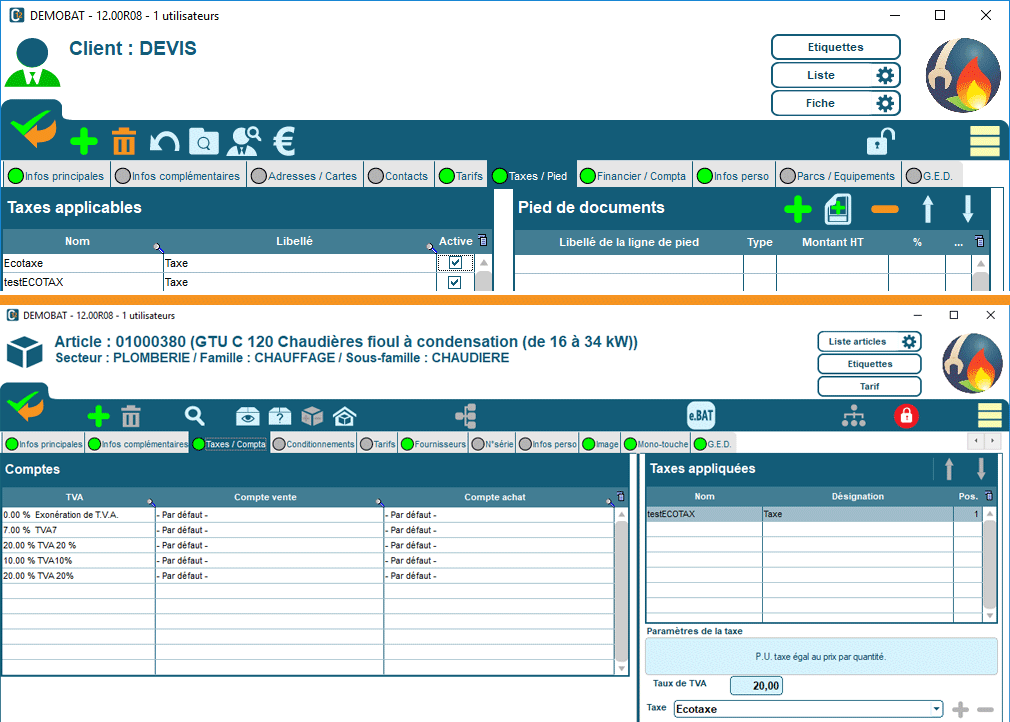Click the Tarif button in Article window
Viewport: 1010px width, 722px height.
(868, 386)
